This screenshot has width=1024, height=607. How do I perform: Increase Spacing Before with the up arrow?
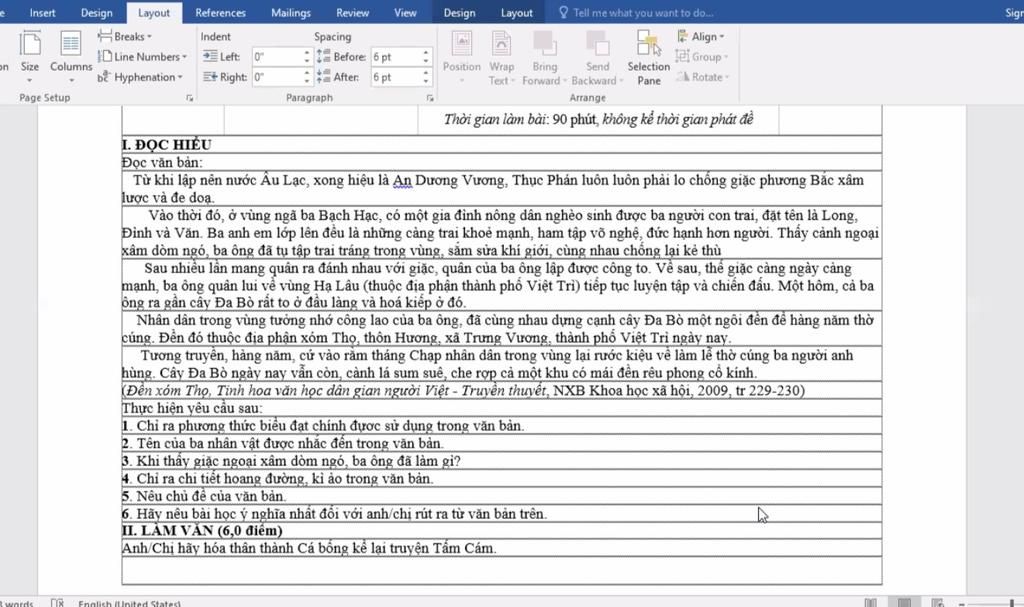426,53
